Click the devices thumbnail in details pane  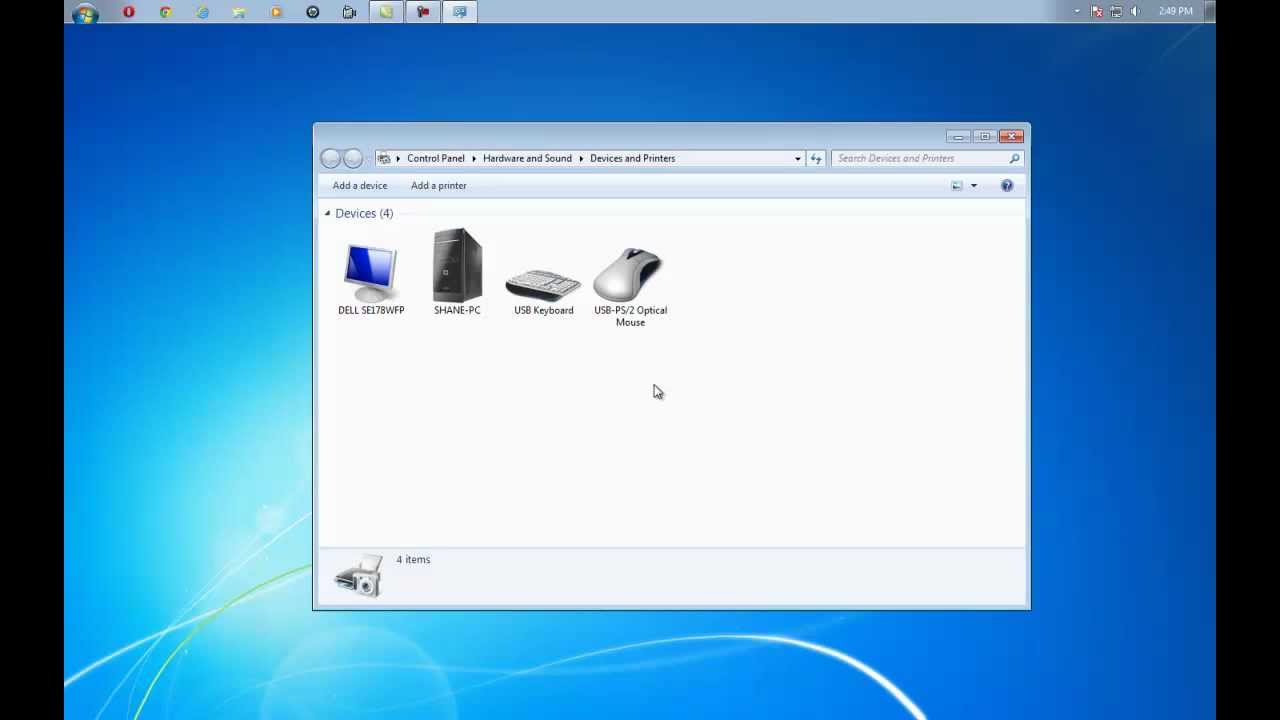pyautogui.click(x=358, y=576)
